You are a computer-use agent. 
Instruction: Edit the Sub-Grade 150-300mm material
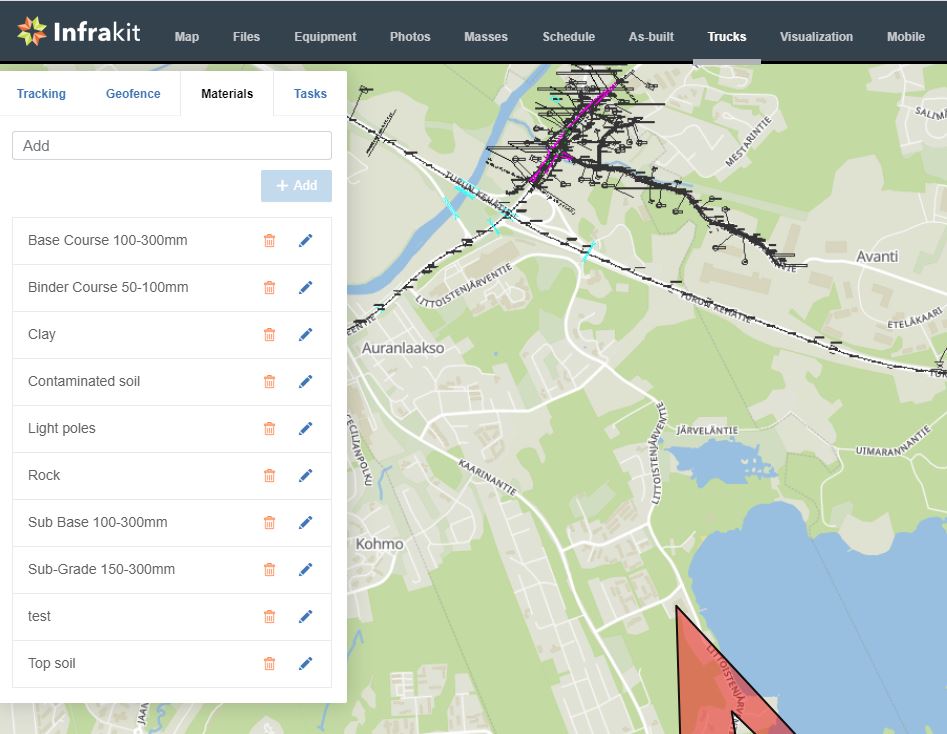tap(306, 570)
